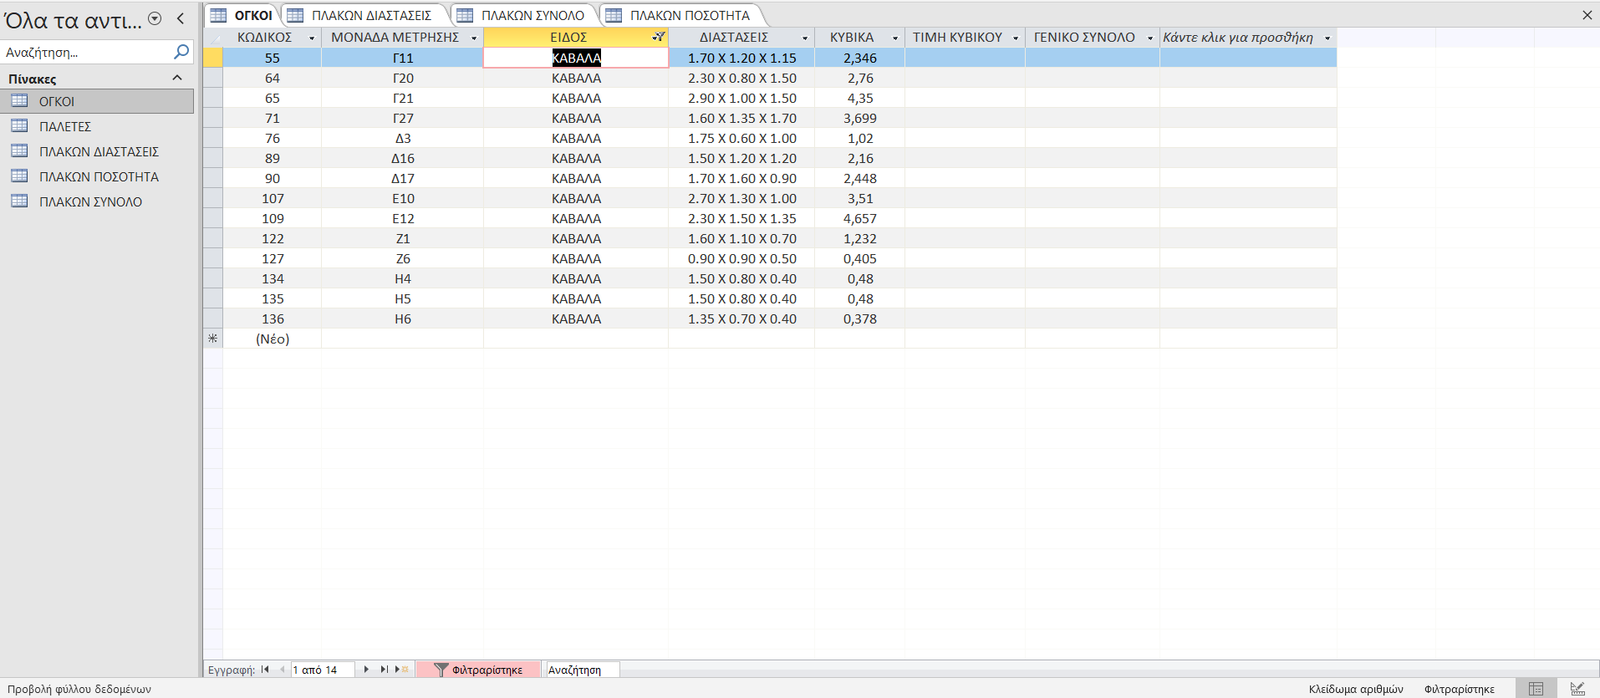Click the Κάντε κλικ για προσθήκη column
Viewport: 1600px width, 698px height.
point(1247,37)
